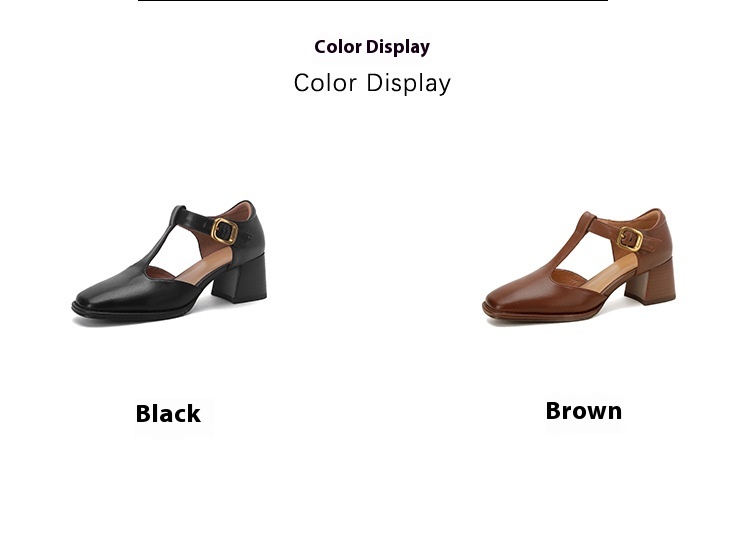Select the black T-strap shoe image
This screenshot has height=533, width=746.
169,264
